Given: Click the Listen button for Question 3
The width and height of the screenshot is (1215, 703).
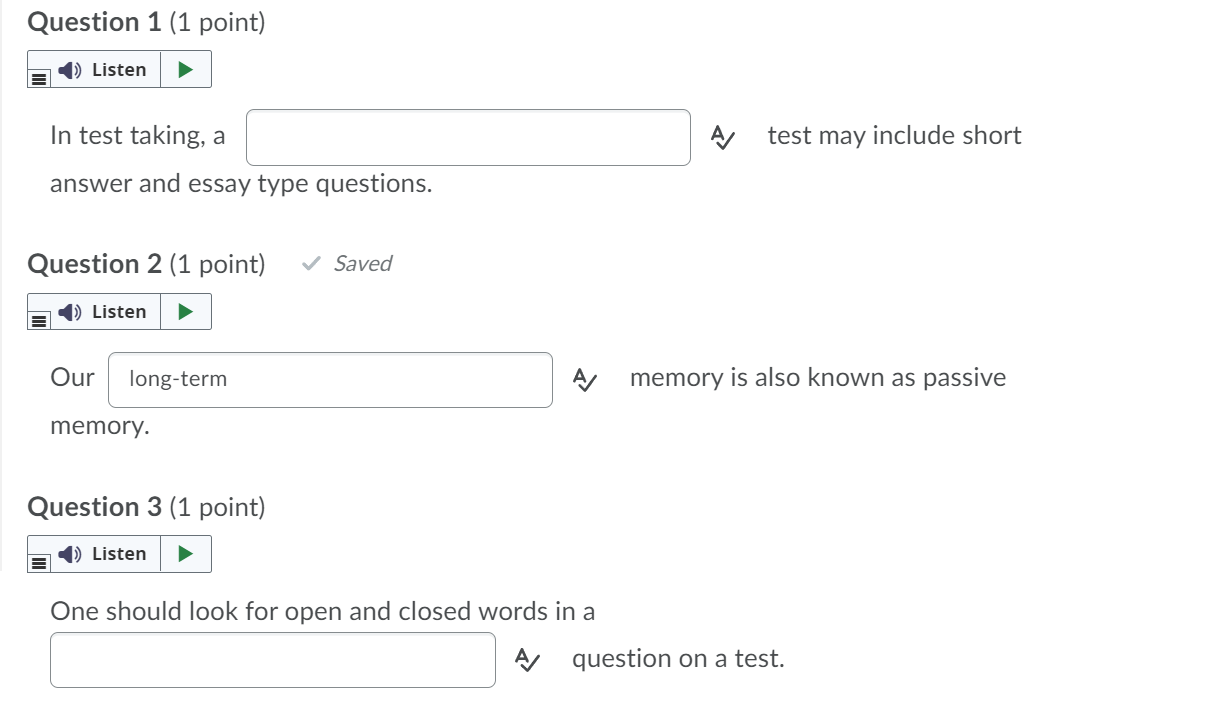Looking at the screenshot, I should tap(105, 553).
